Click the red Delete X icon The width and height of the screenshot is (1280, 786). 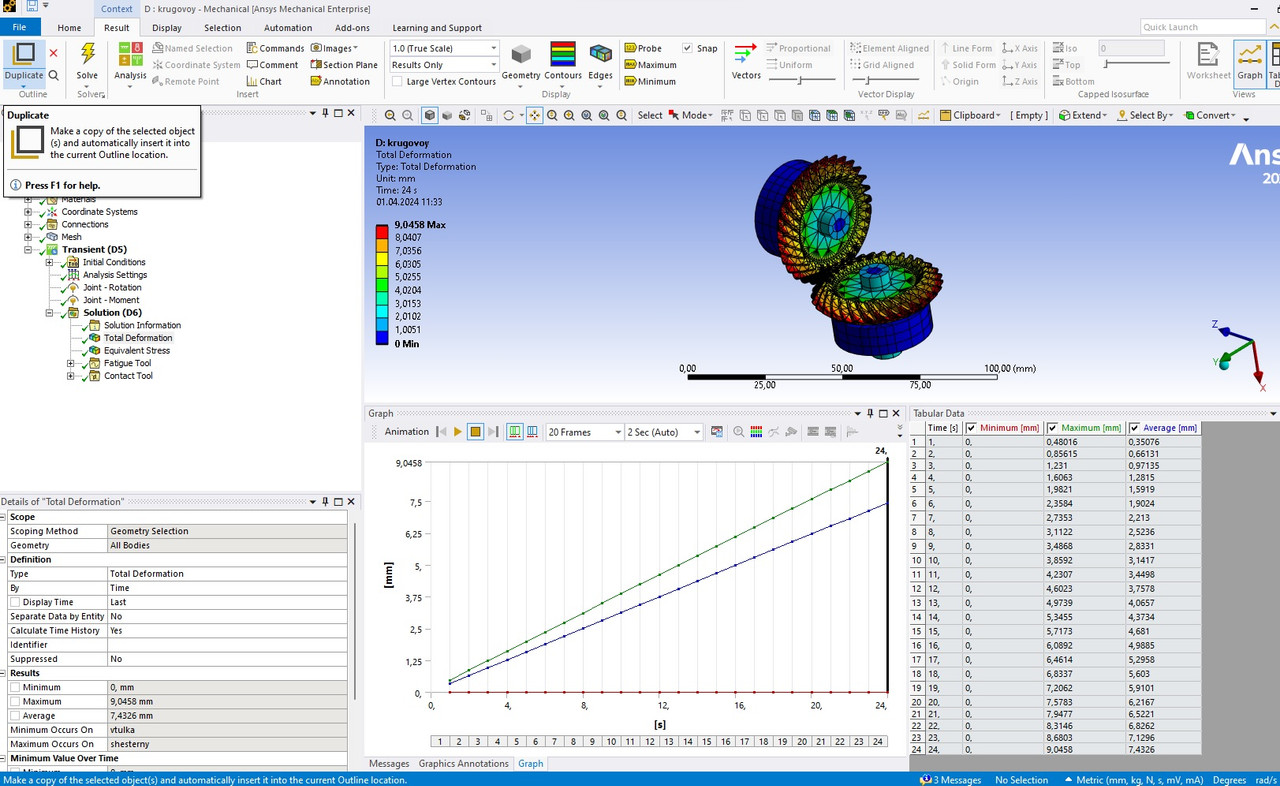tap(53, 53)
